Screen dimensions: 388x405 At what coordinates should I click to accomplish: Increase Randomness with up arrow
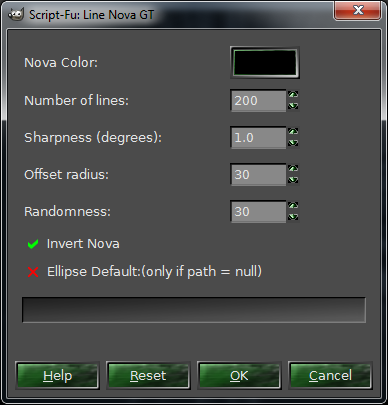click(293, 206)
